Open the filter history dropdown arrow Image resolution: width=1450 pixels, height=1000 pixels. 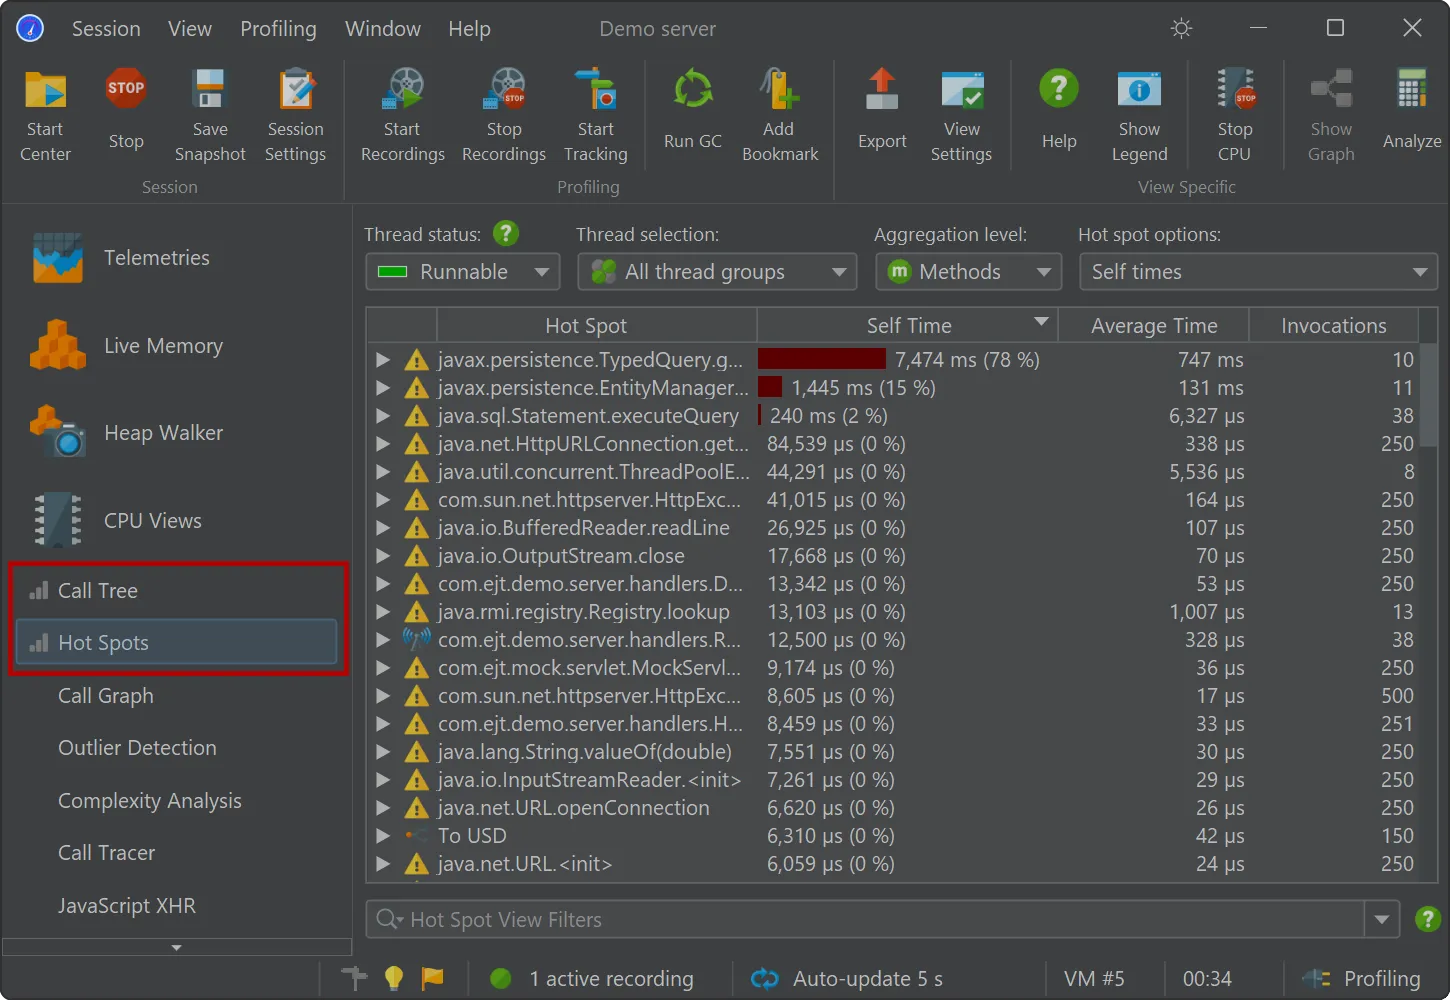1382,919
